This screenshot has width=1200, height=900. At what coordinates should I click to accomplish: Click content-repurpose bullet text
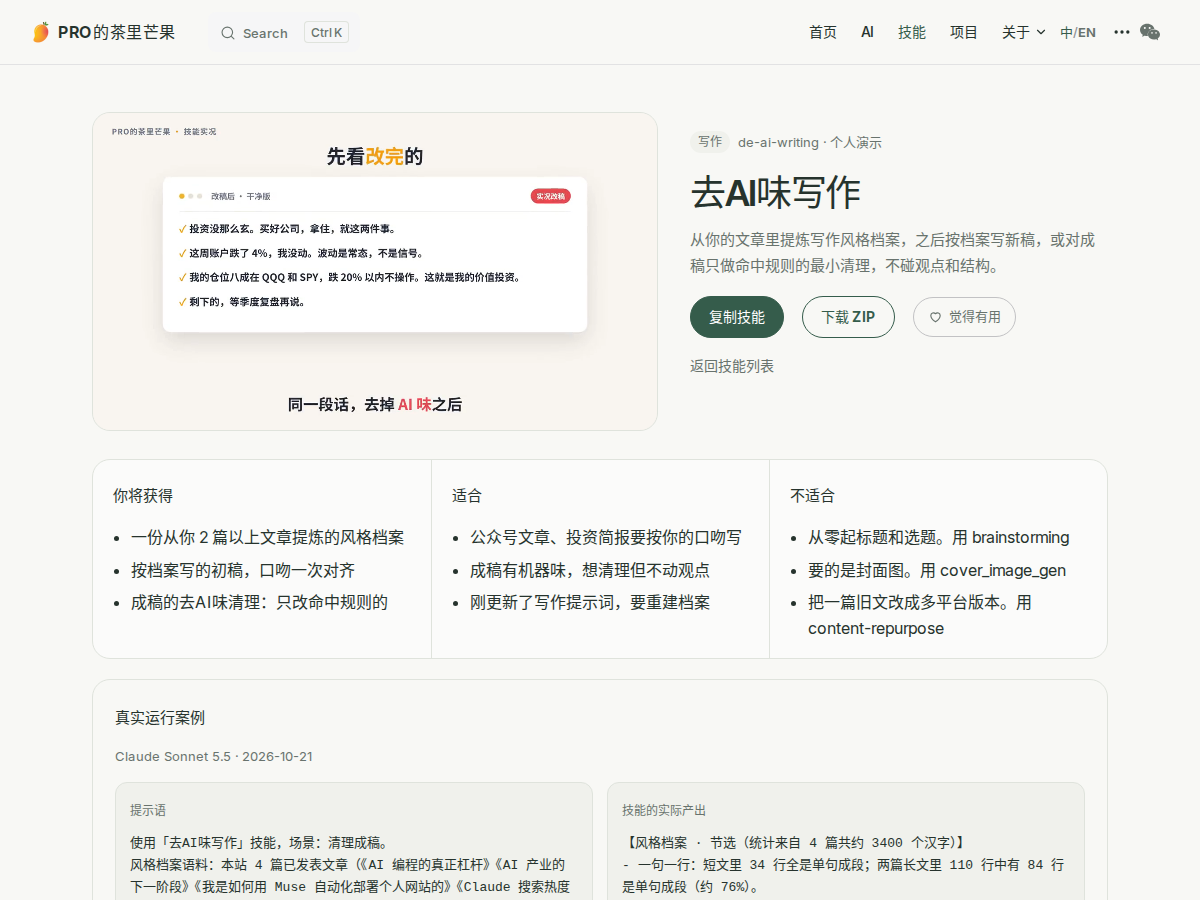tap(876, 628)
